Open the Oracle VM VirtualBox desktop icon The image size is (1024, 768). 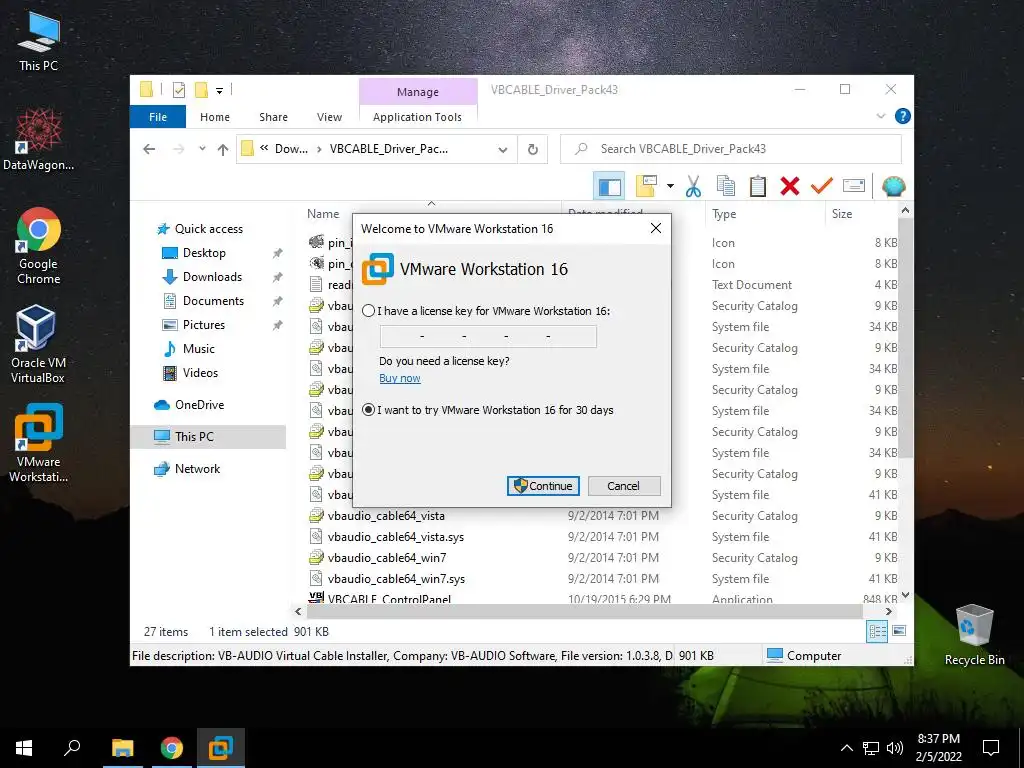(37, 344)
